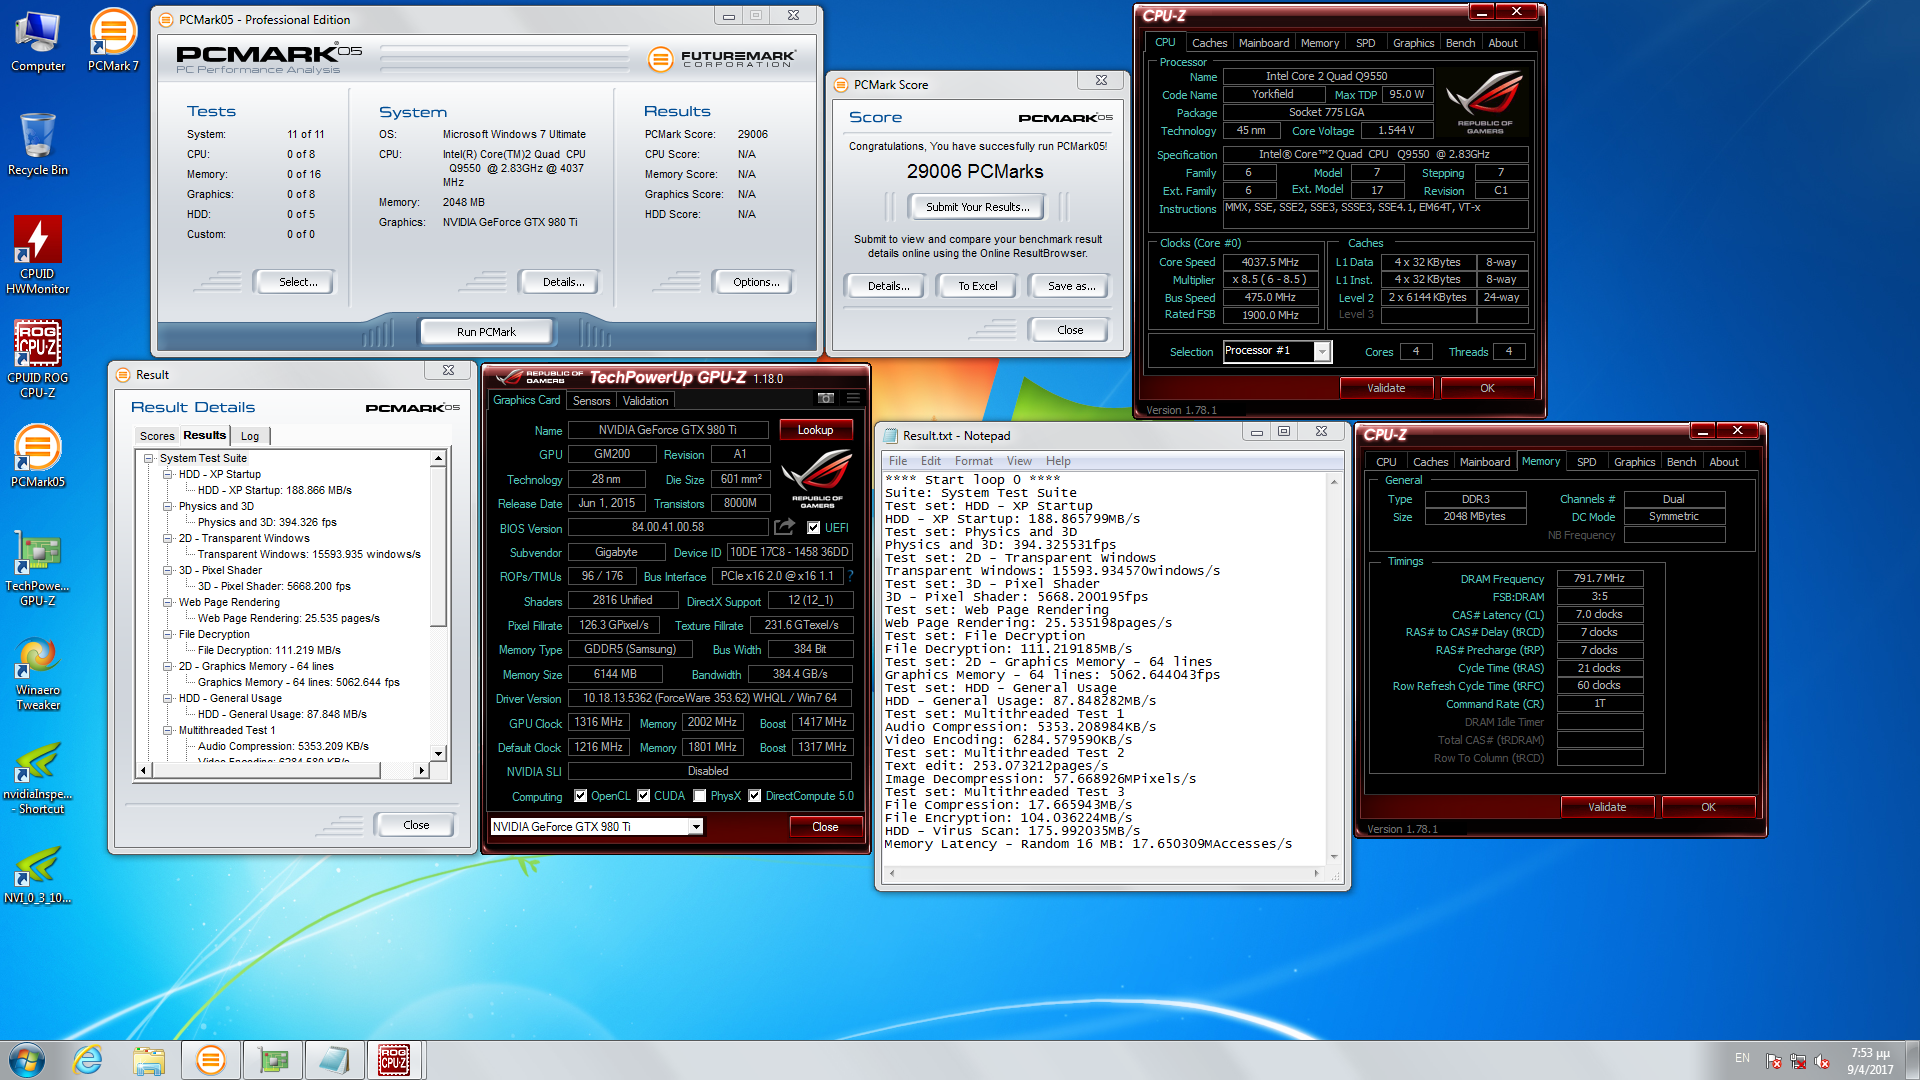1920x1080 pixels.
Task: Toggle the DirectCompute 5.0 checkbox
Action: pos(755,796)
